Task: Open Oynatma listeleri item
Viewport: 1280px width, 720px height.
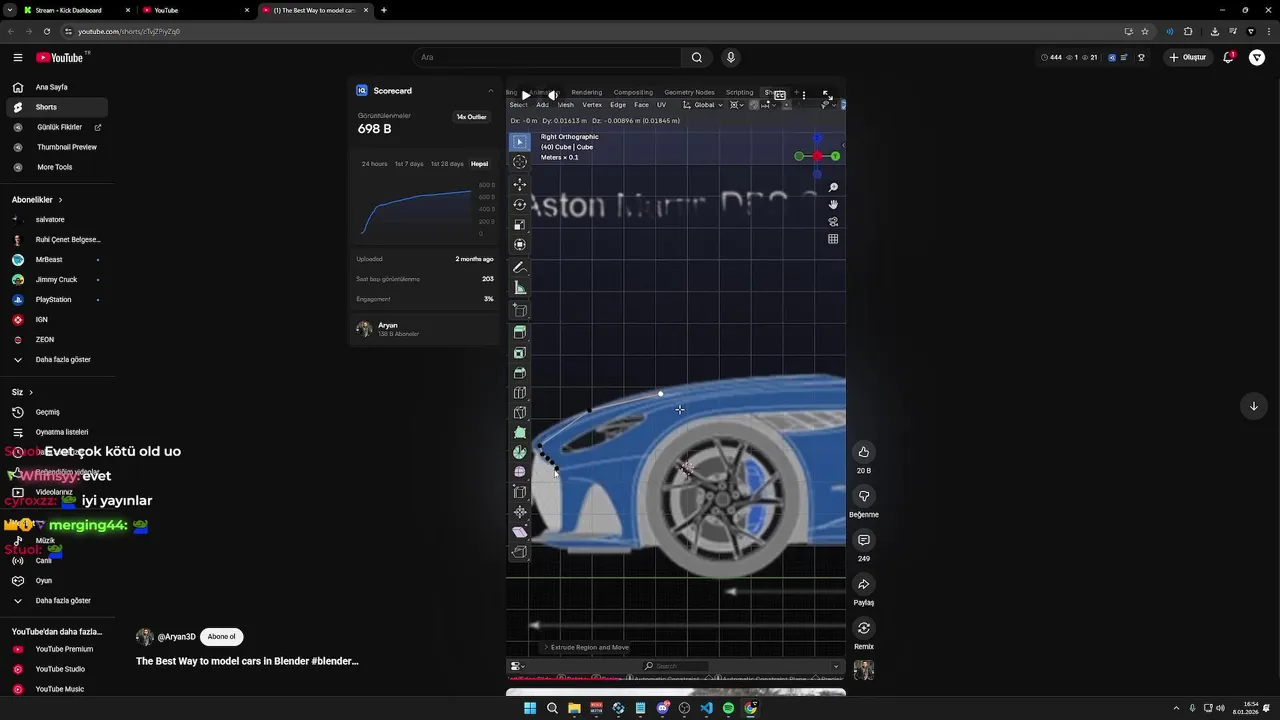Action: 57,432
